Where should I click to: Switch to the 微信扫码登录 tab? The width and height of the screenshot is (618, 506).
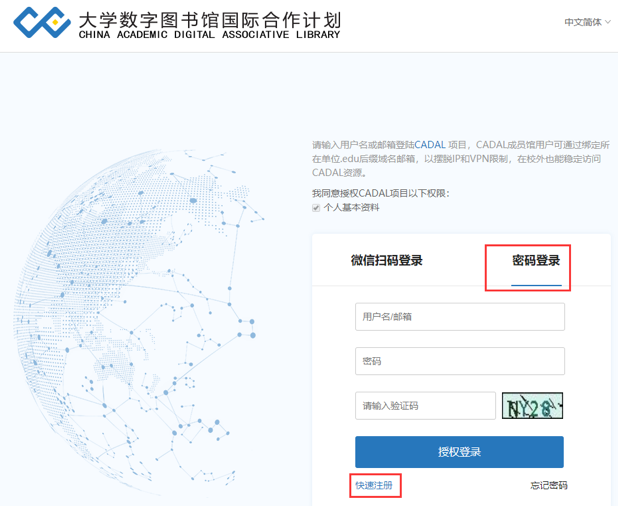(387, 260)
